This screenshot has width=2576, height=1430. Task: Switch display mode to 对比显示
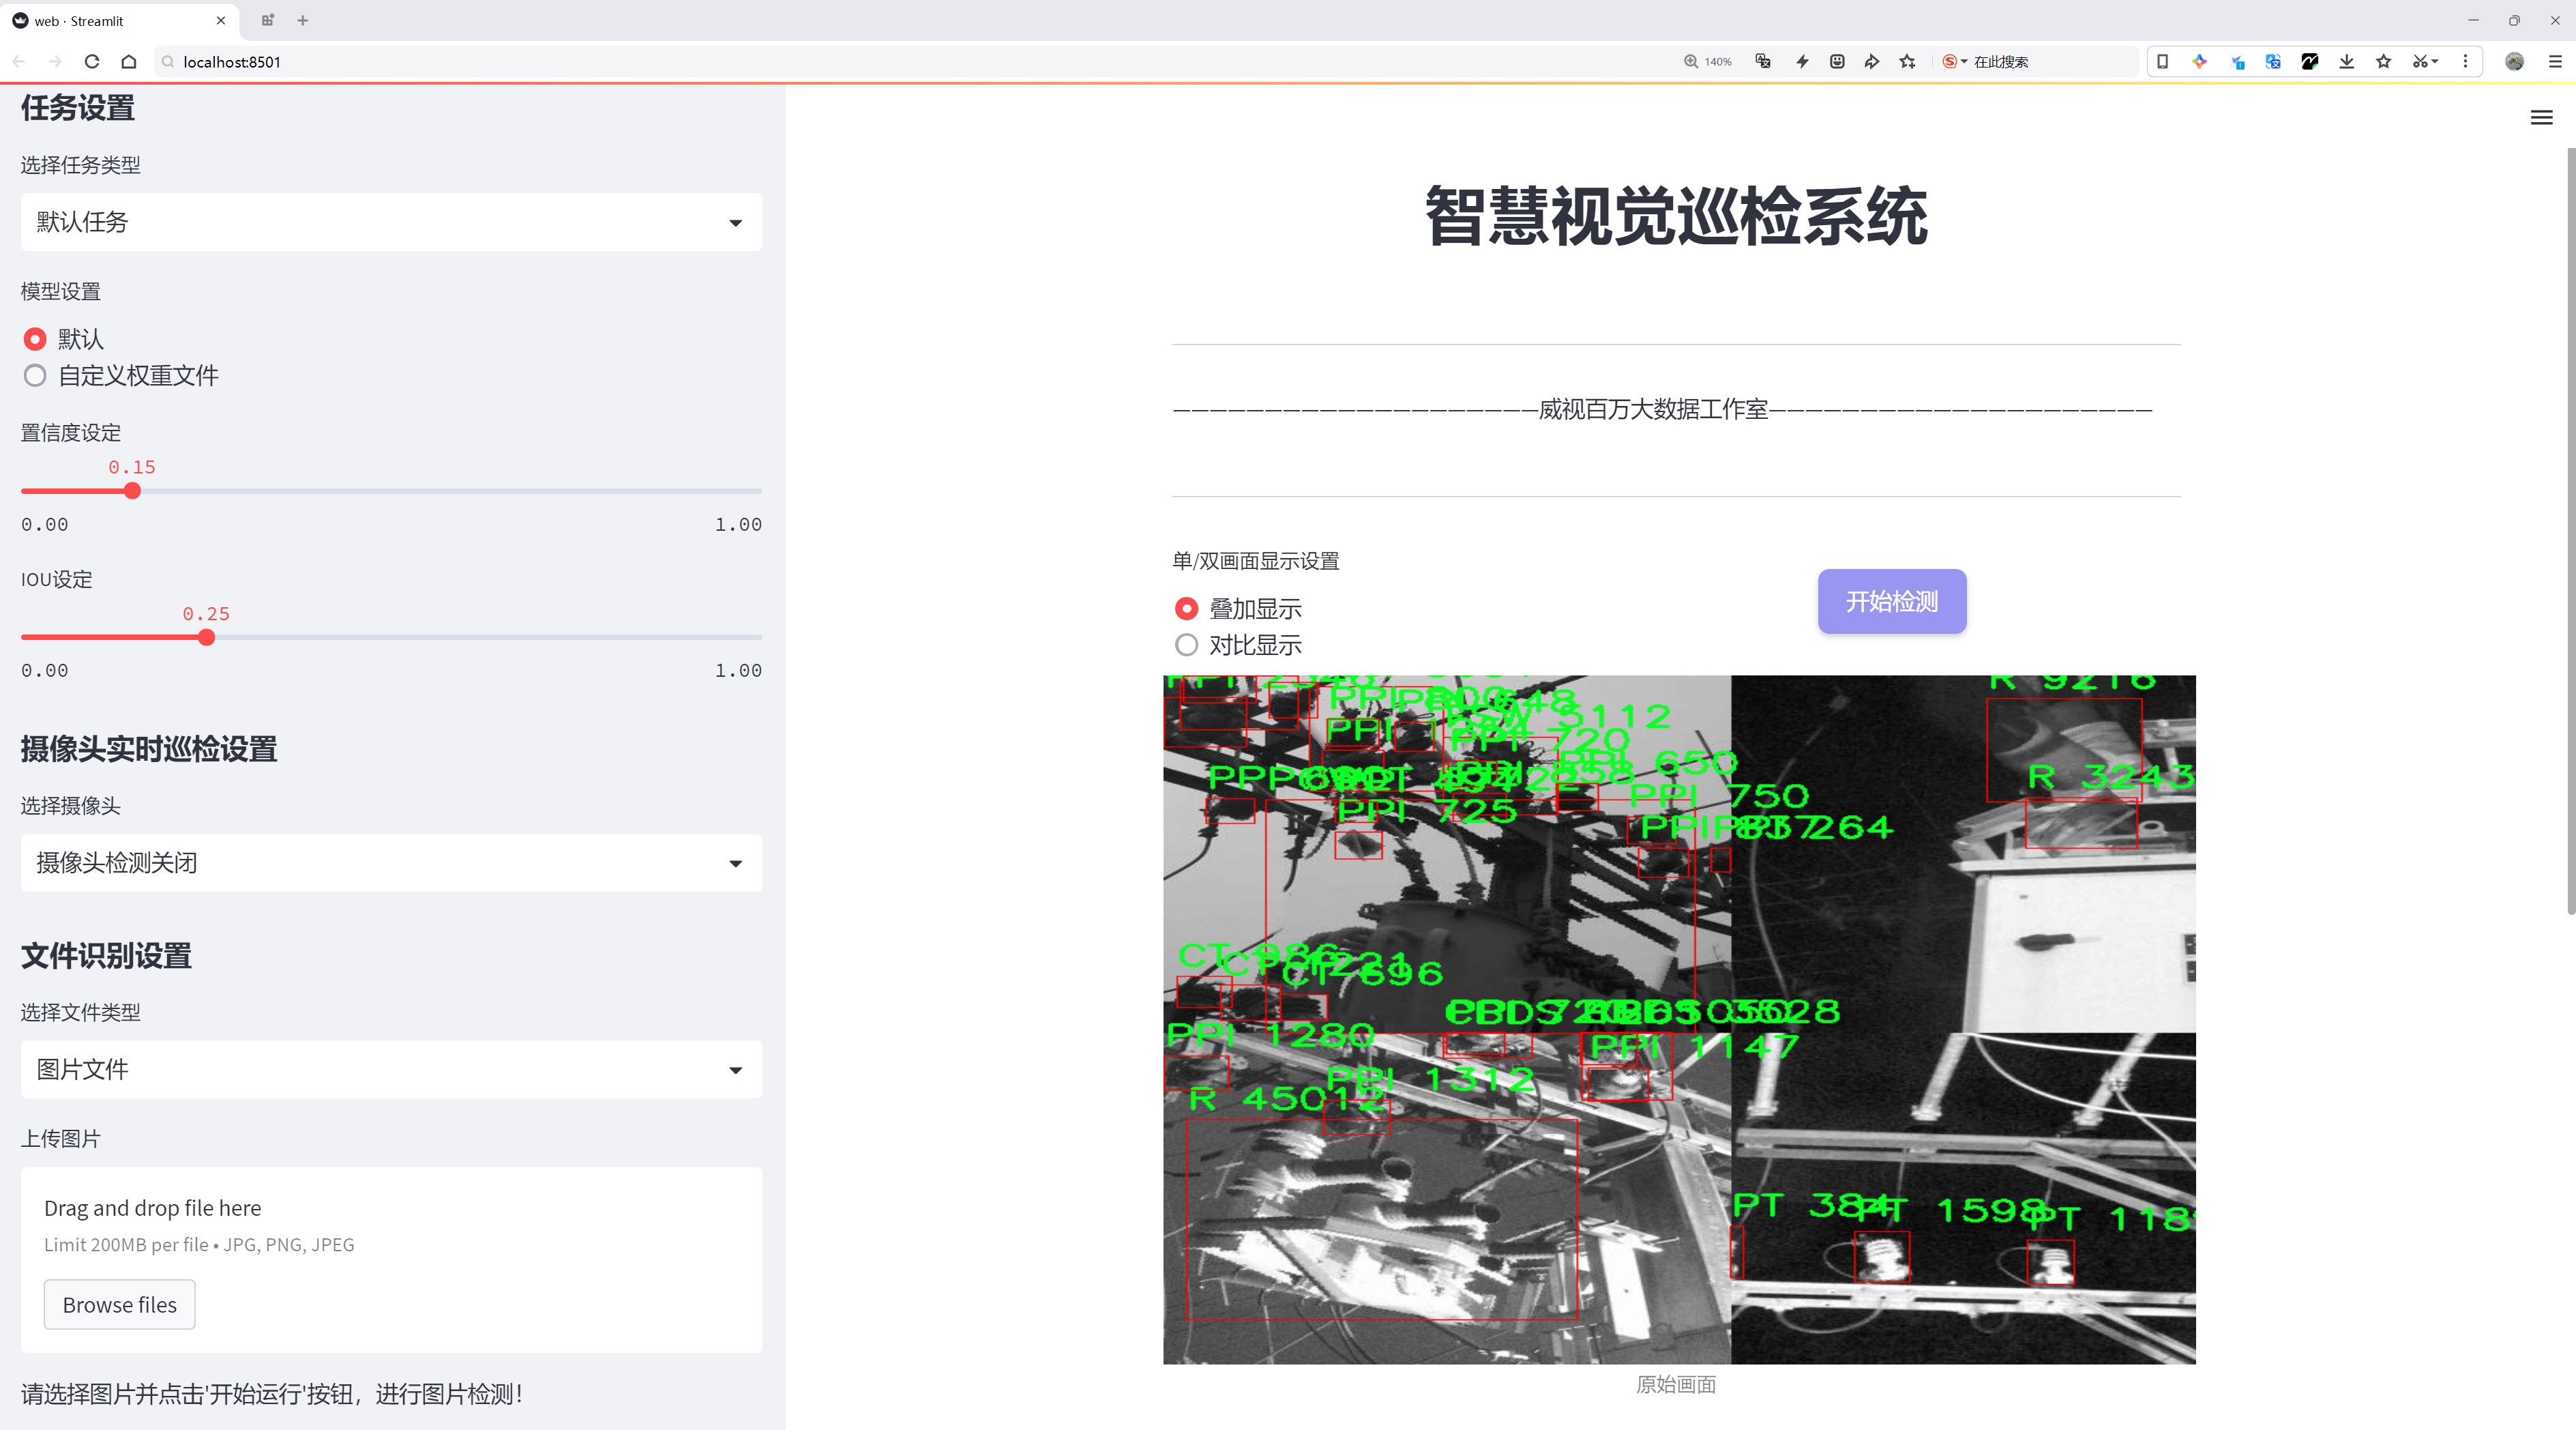point(1186,645)
